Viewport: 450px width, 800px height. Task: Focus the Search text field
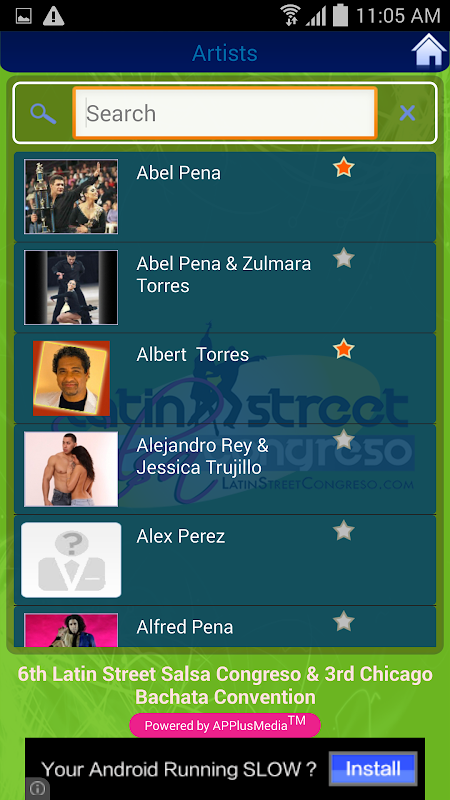pos(225,113)
